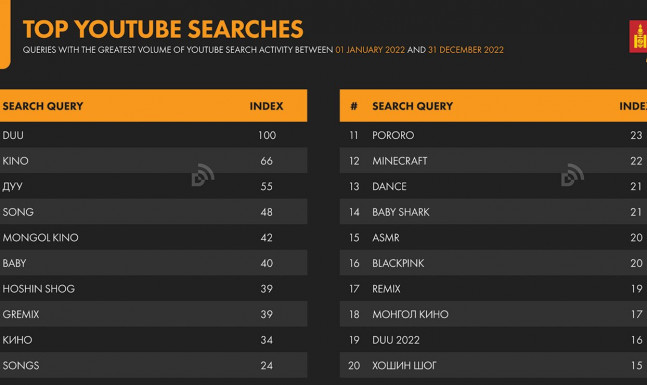Click index value '34'
This screenshot has width=647, height=385.
click(x=267, y=340)
